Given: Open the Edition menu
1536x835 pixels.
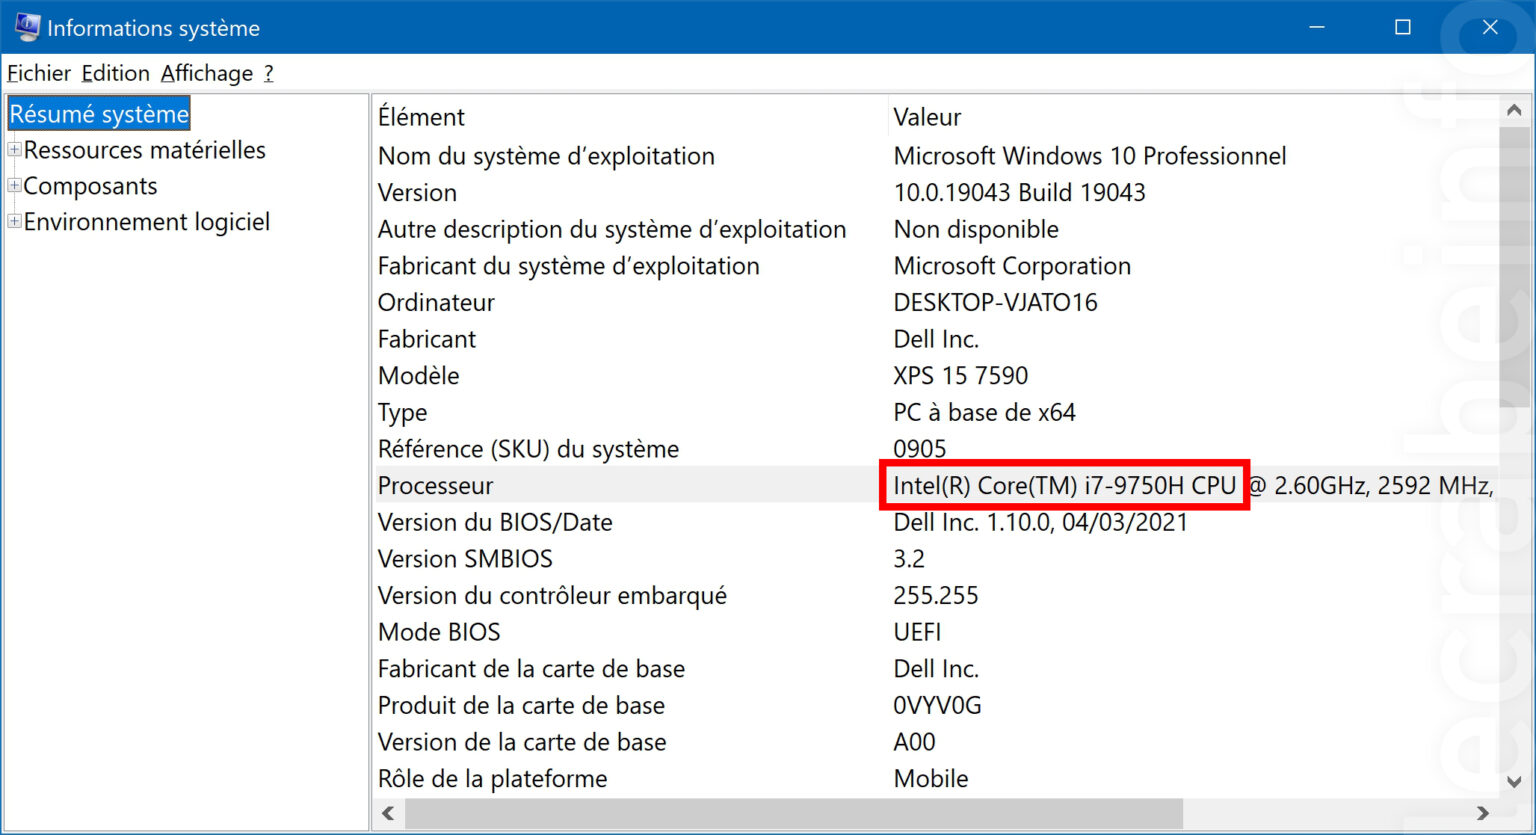Looking at the screenshot, I should [x=115, y=73].
